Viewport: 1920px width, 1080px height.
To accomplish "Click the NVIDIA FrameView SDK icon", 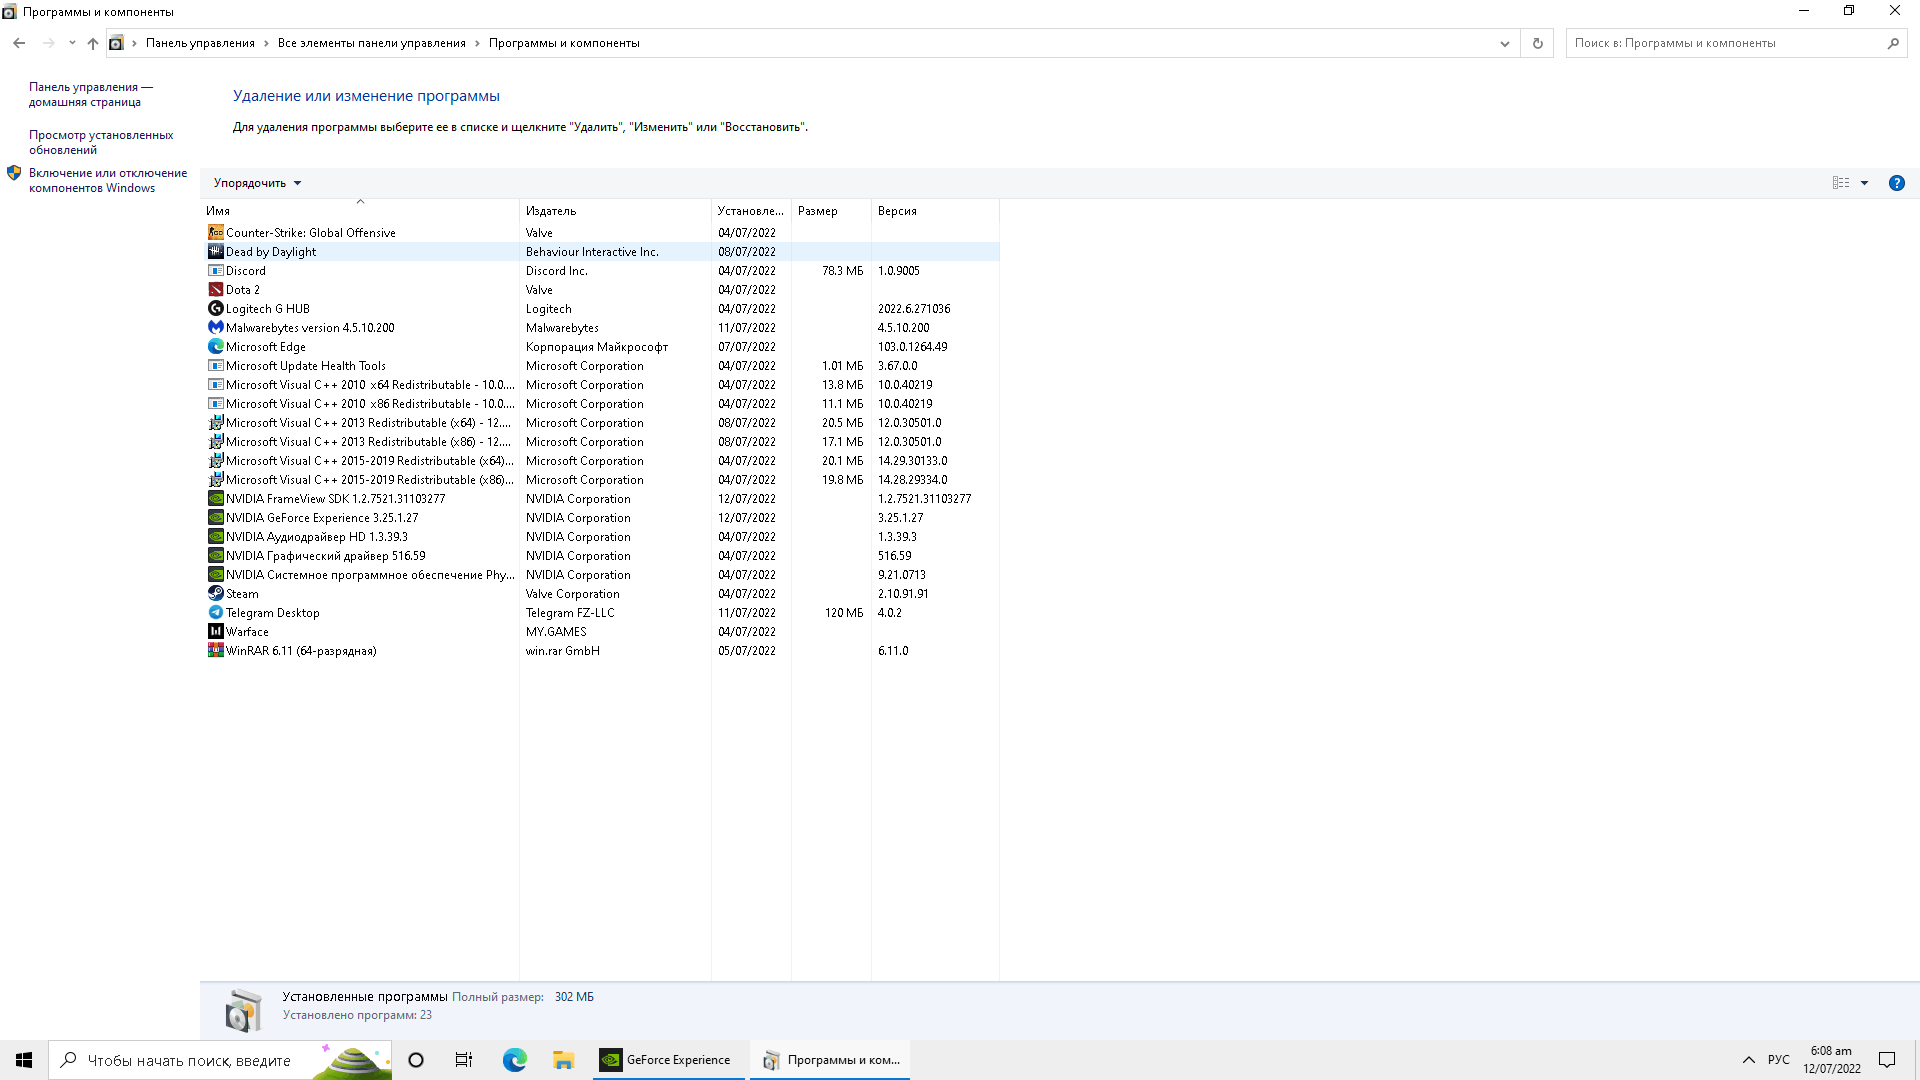I will tap(215, 498).
